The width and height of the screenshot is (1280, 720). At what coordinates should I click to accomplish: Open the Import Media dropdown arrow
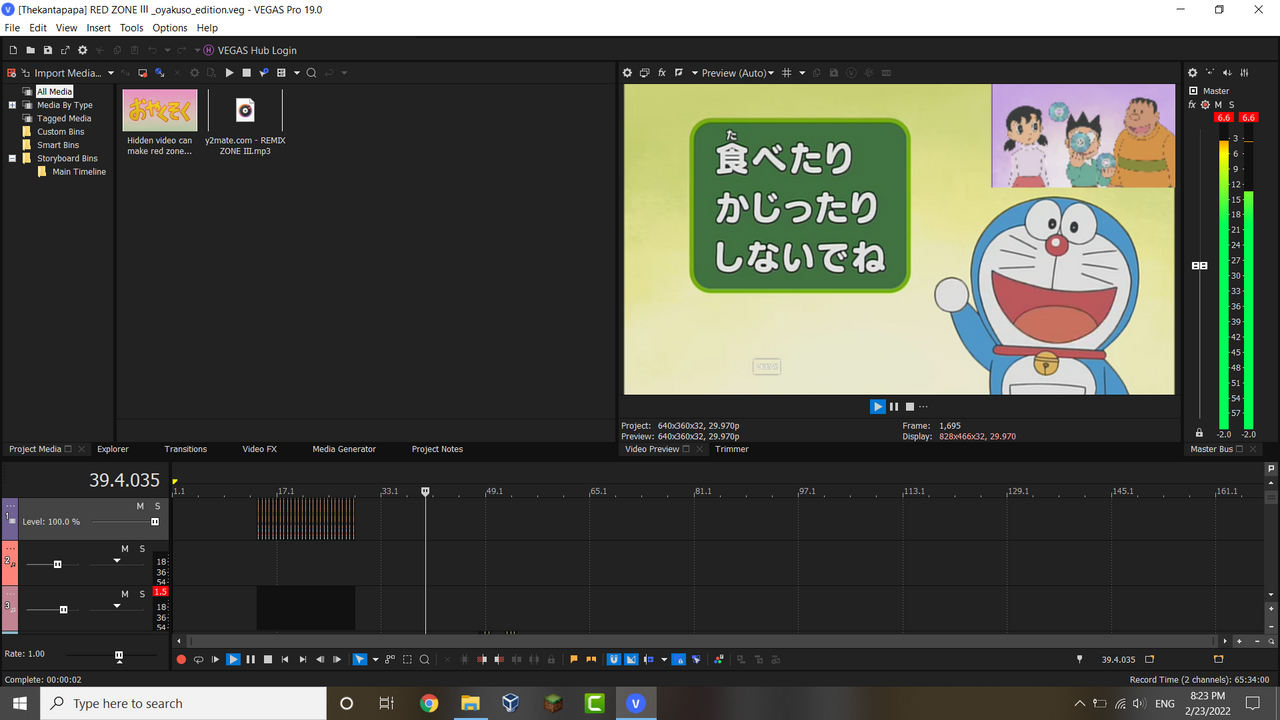pos(110,73)
